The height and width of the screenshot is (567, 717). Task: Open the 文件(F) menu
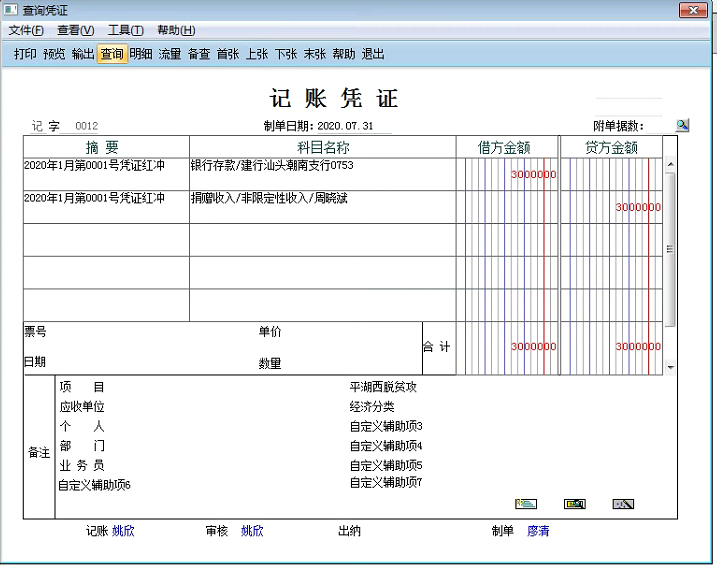point(26,31)
